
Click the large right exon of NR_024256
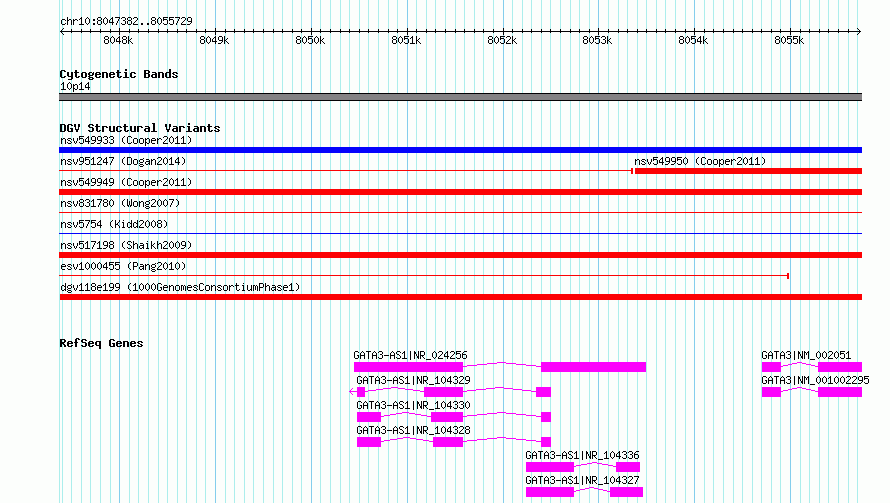(593, 367)
